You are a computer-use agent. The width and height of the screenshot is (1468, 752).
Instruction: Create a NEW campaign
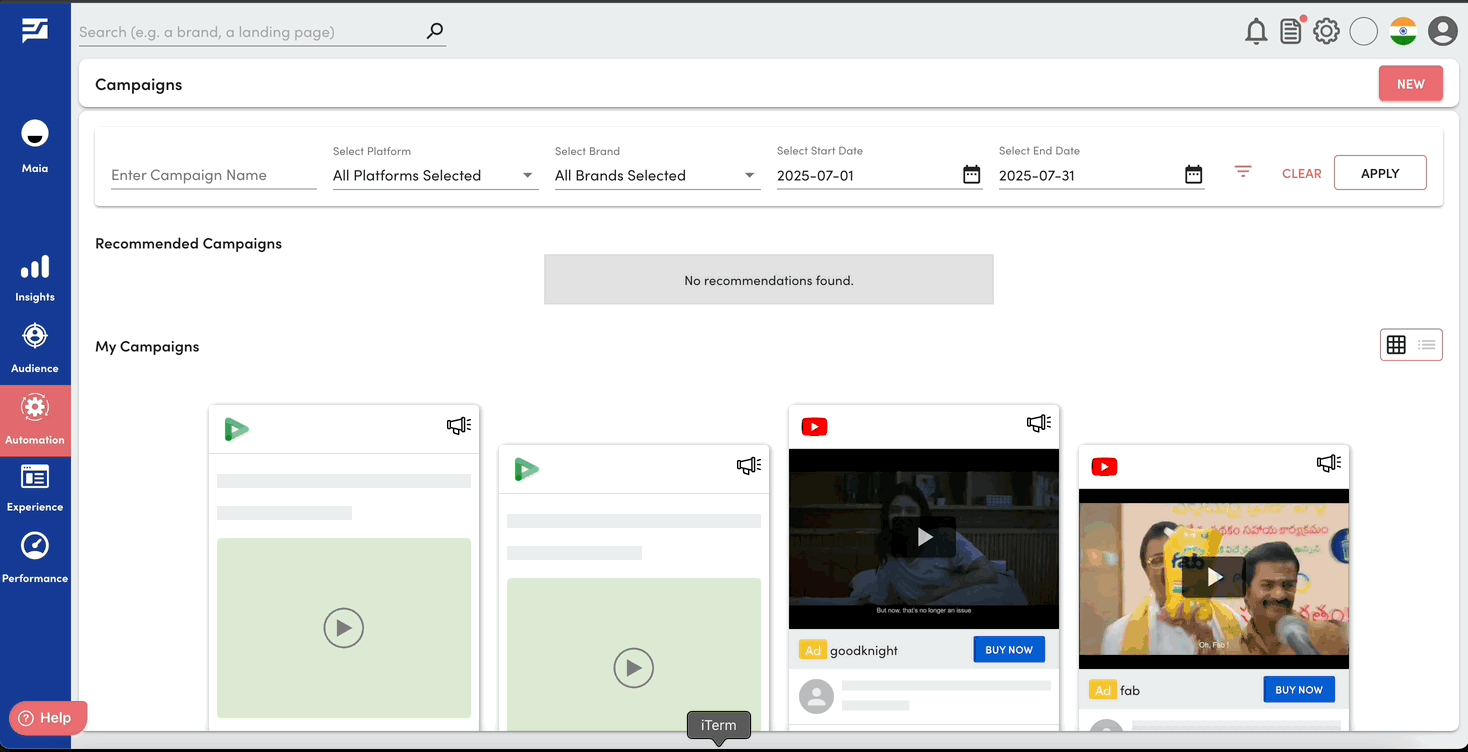[1411, 84]
